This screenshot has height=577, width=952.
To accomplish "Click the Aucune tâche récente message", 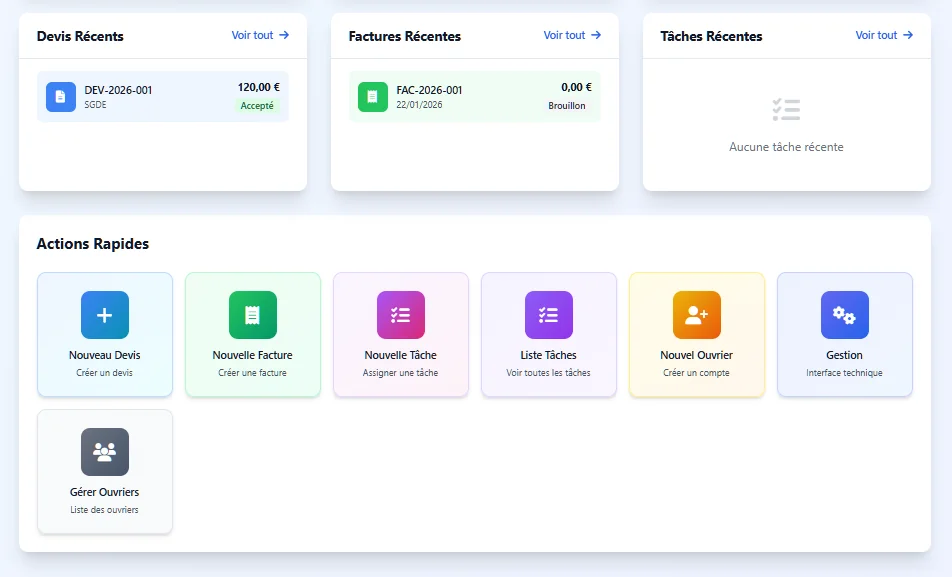I will coord(786,147).
